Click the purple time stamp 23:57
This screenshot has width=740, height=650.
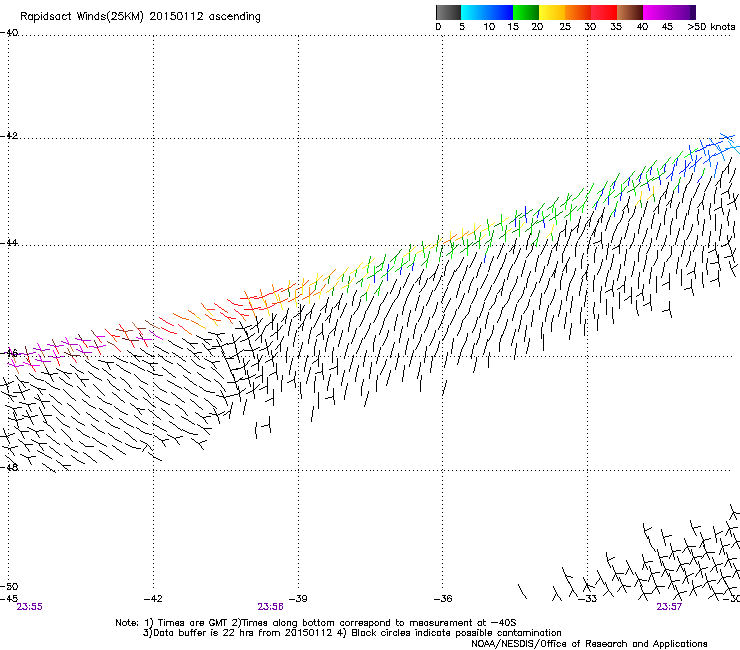(669, 607)
